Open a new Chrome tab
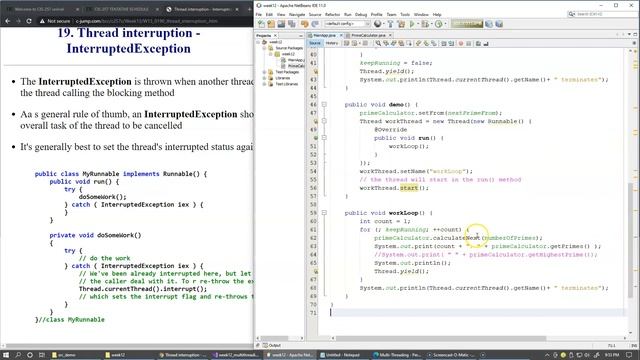This screenshot has height=360, width=640. 249,9
